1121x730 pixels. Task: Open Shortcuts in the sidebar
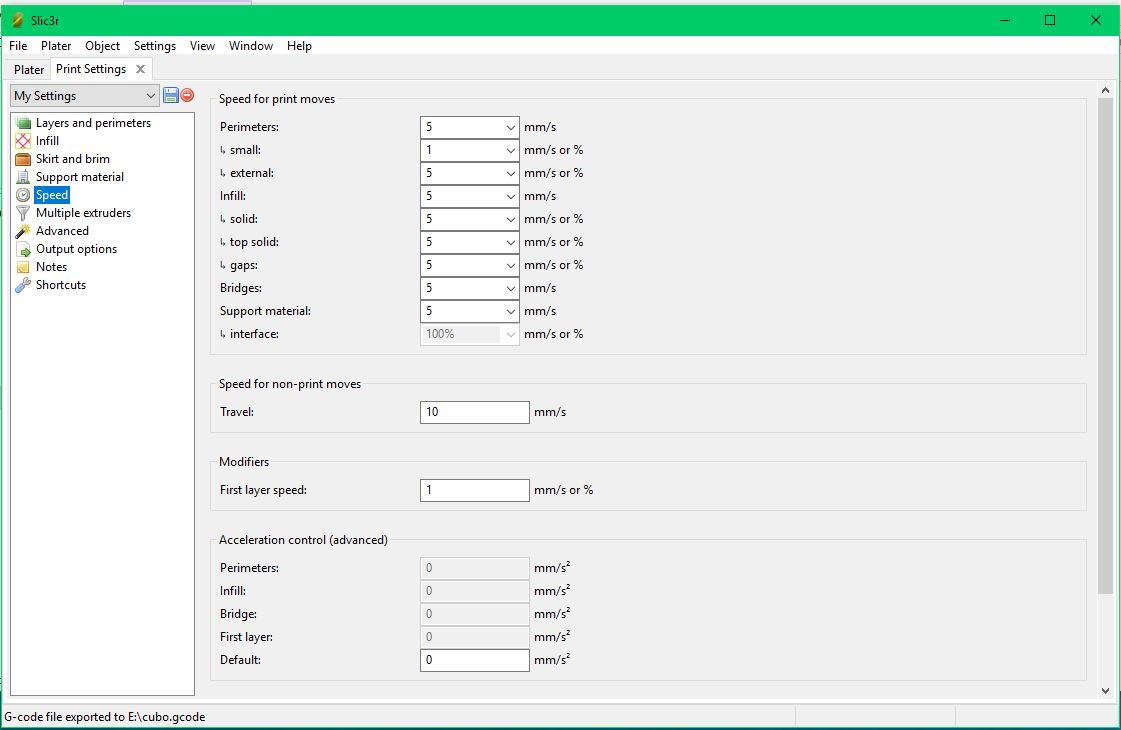pos(60,285)
